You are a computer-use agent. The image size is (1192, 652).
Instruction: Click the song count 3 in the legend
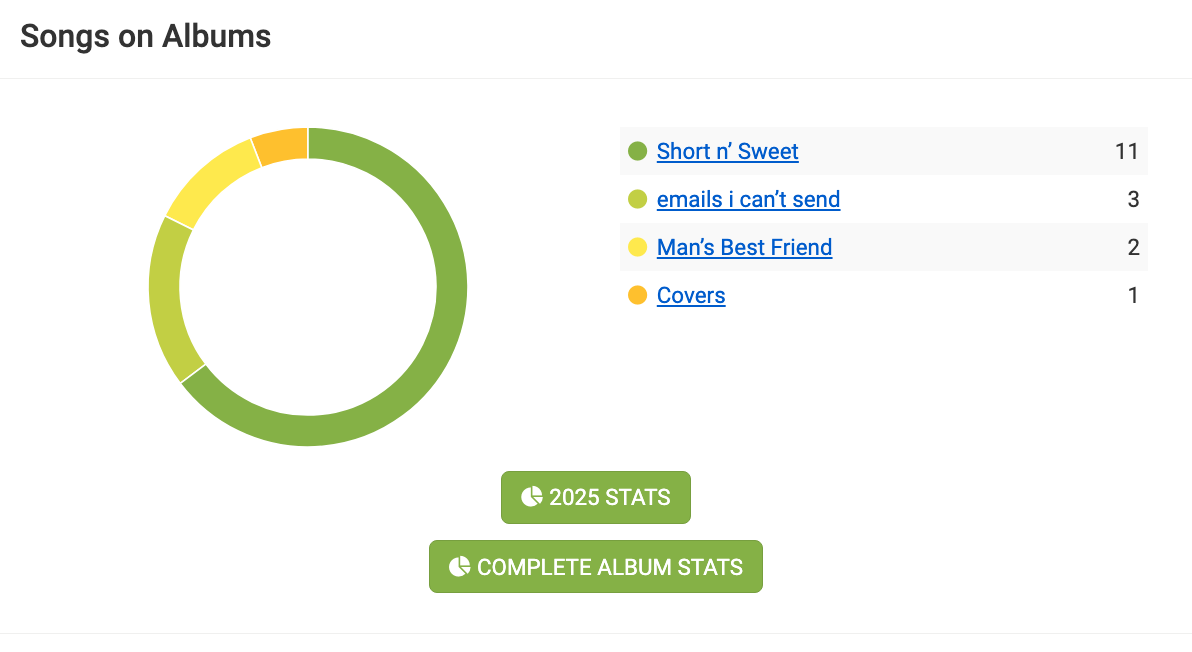pyautogui.click(x=1133, y=199)
